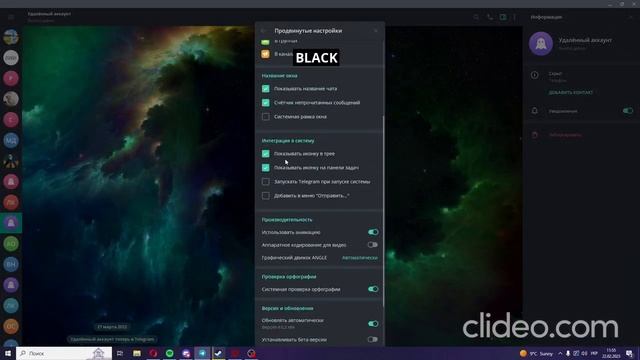
Task: Click the bell notifications icon
Action: [x=535, y=111]
